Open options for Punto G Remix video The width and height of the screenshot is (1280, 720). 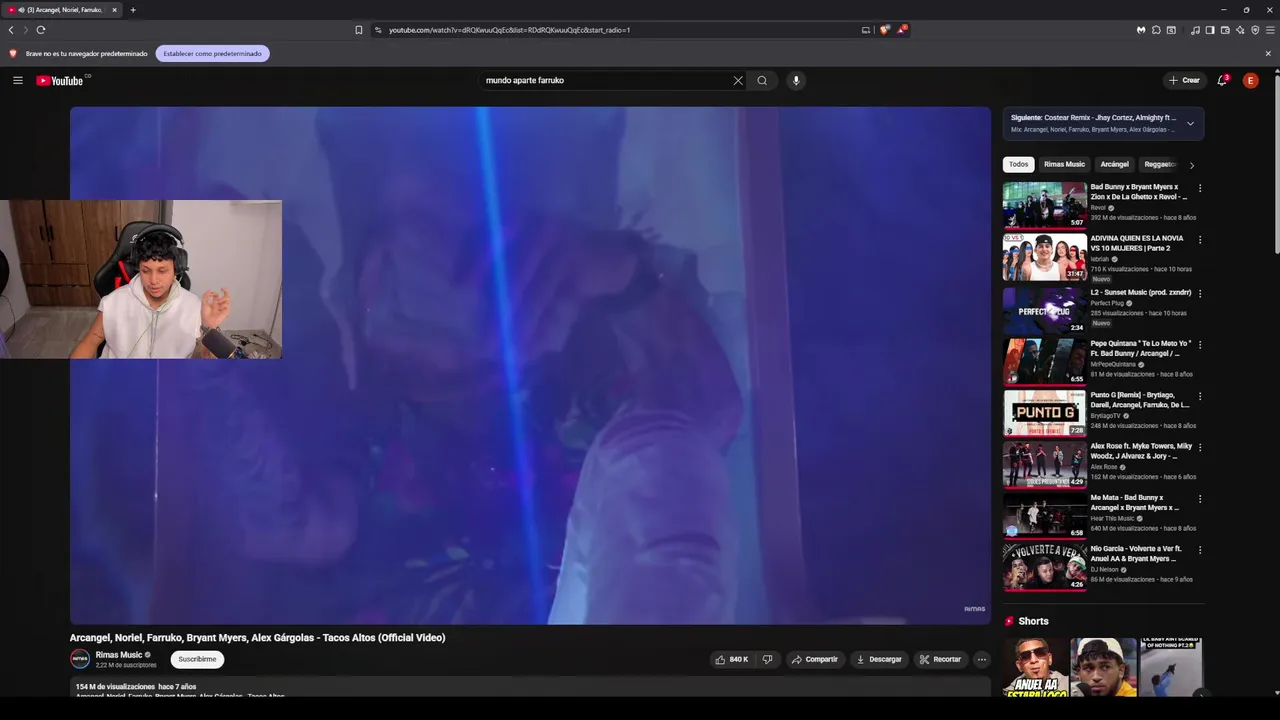pos(1200,396)
